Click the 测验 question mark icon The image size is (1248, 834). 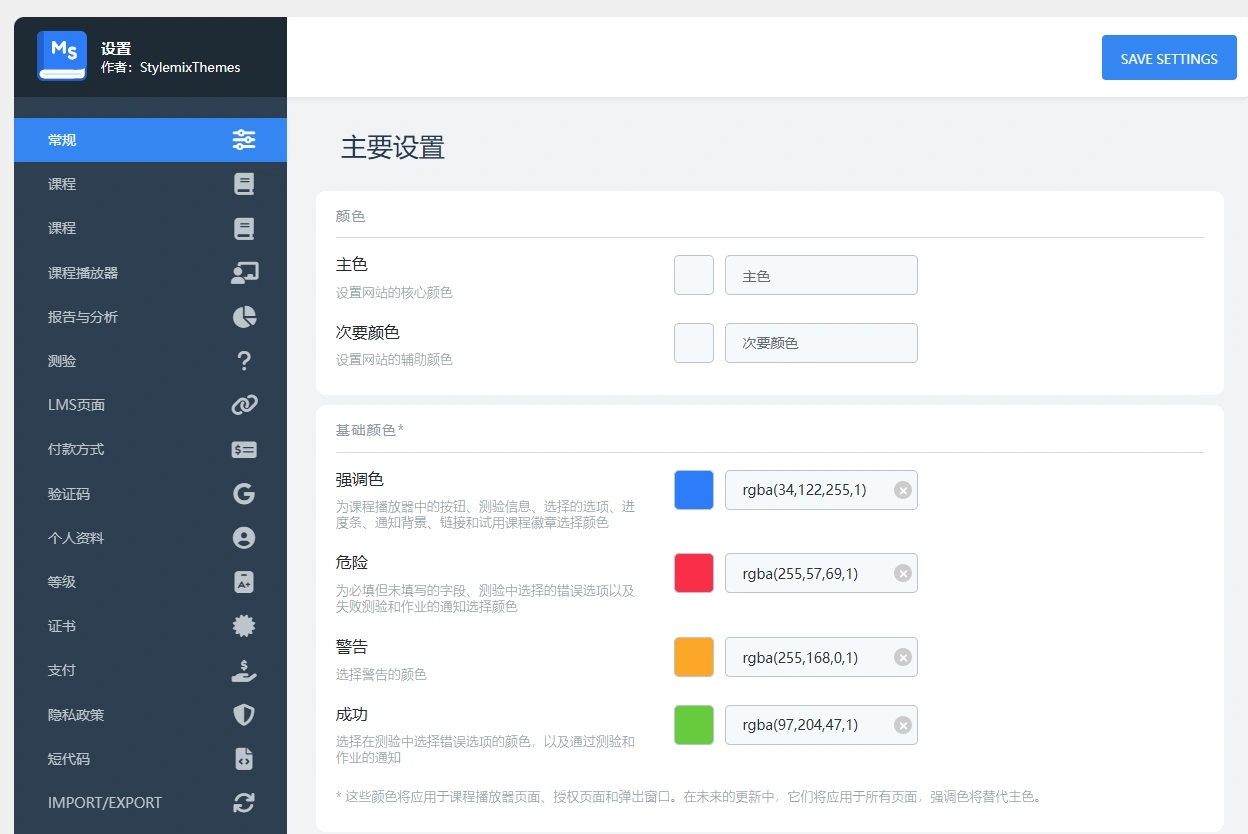(244, 361)
